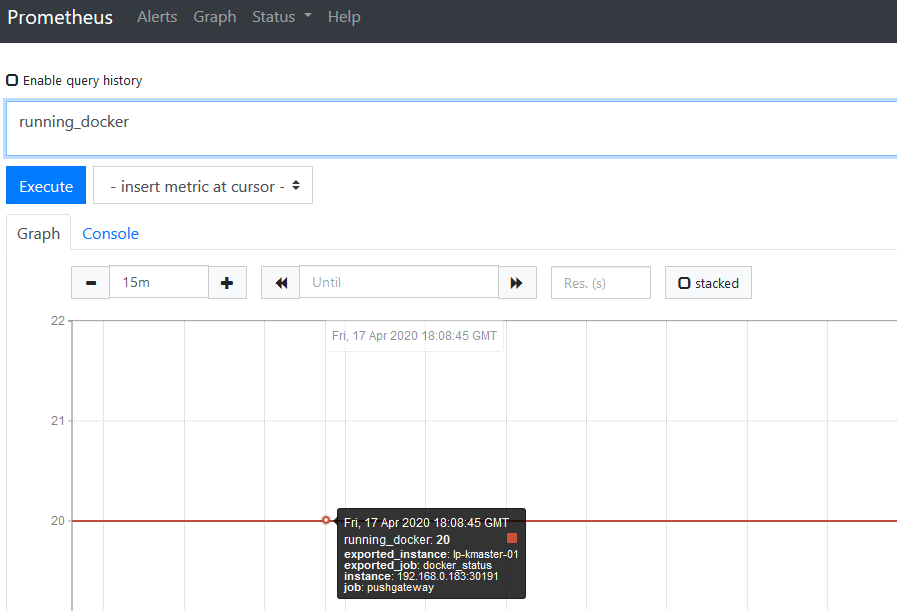Image resolution: width=897 pixels, height=611 pixels.
Task: Go to the Graph navigation link
Action: pos(215,17)
